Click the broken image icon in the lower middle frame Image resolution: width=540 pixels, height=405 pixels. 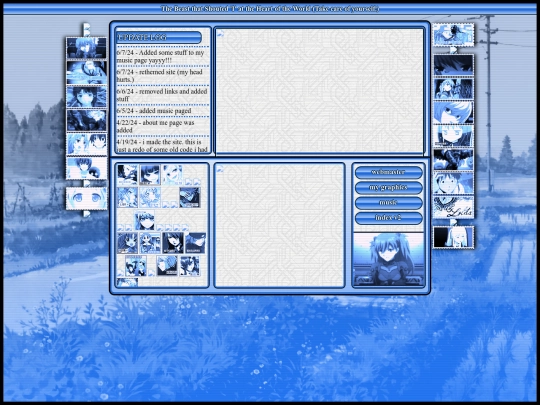219,168
